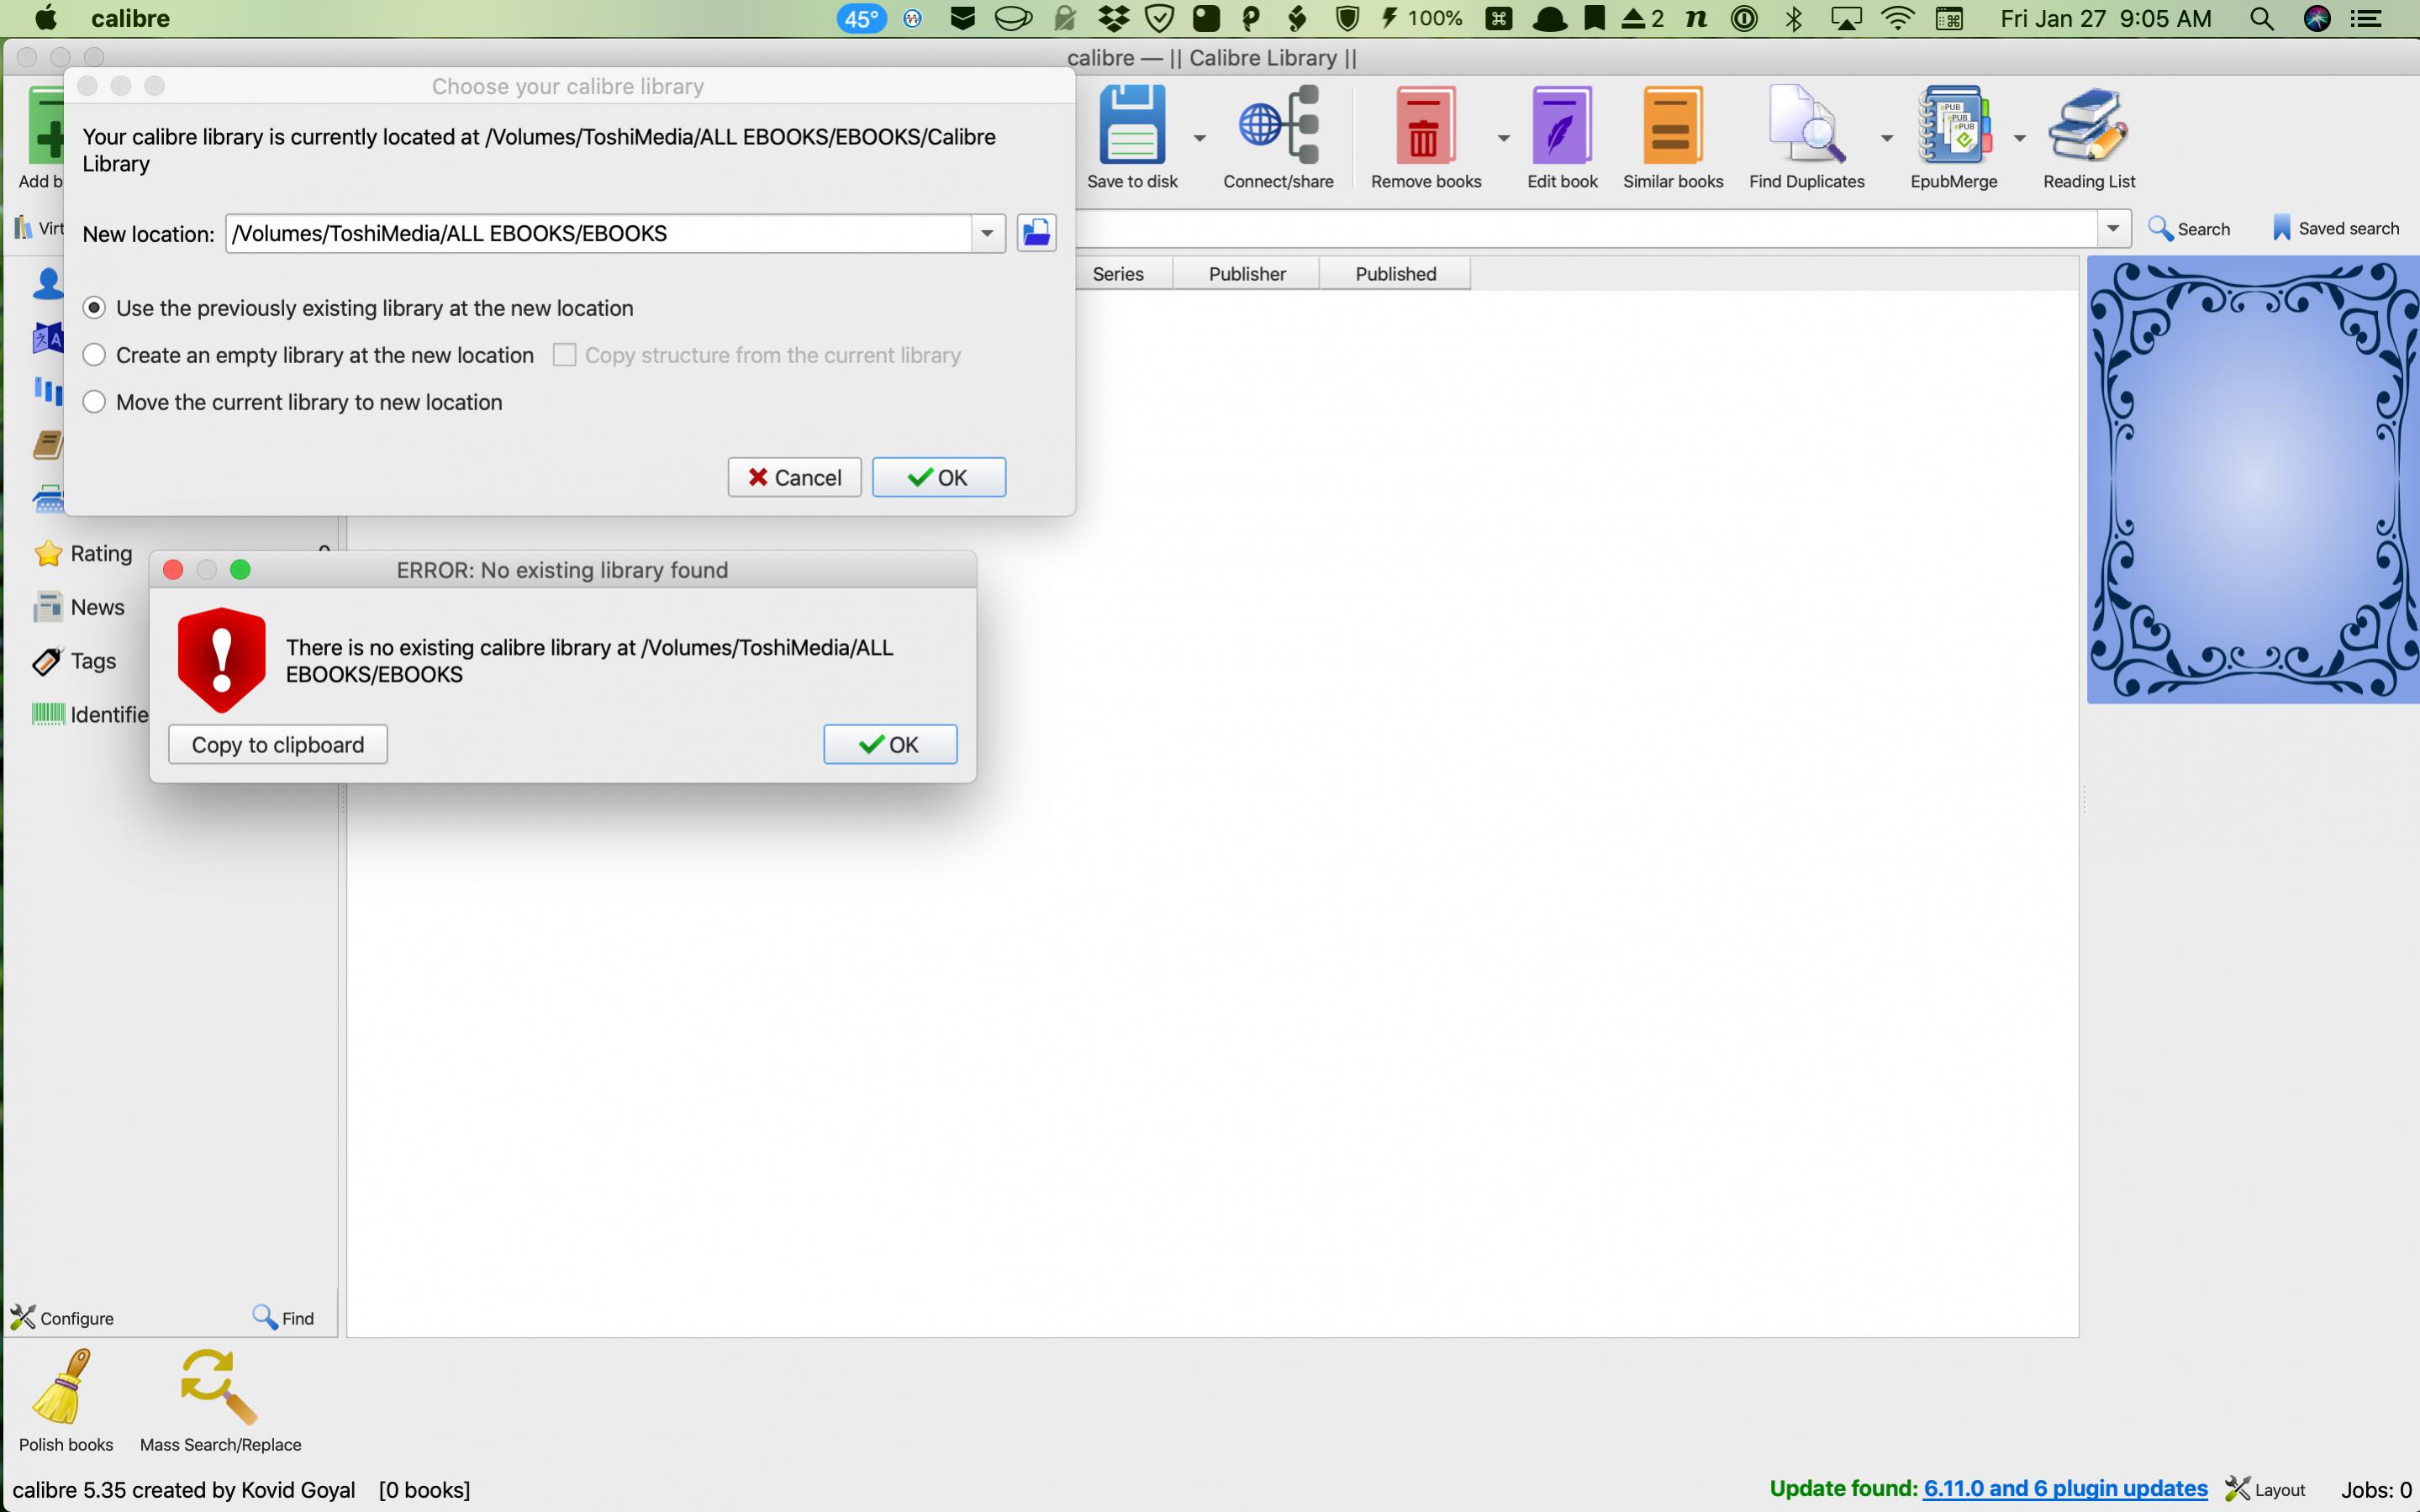
Task: Open the calibre application menu
Action: [x=130, y=19]
